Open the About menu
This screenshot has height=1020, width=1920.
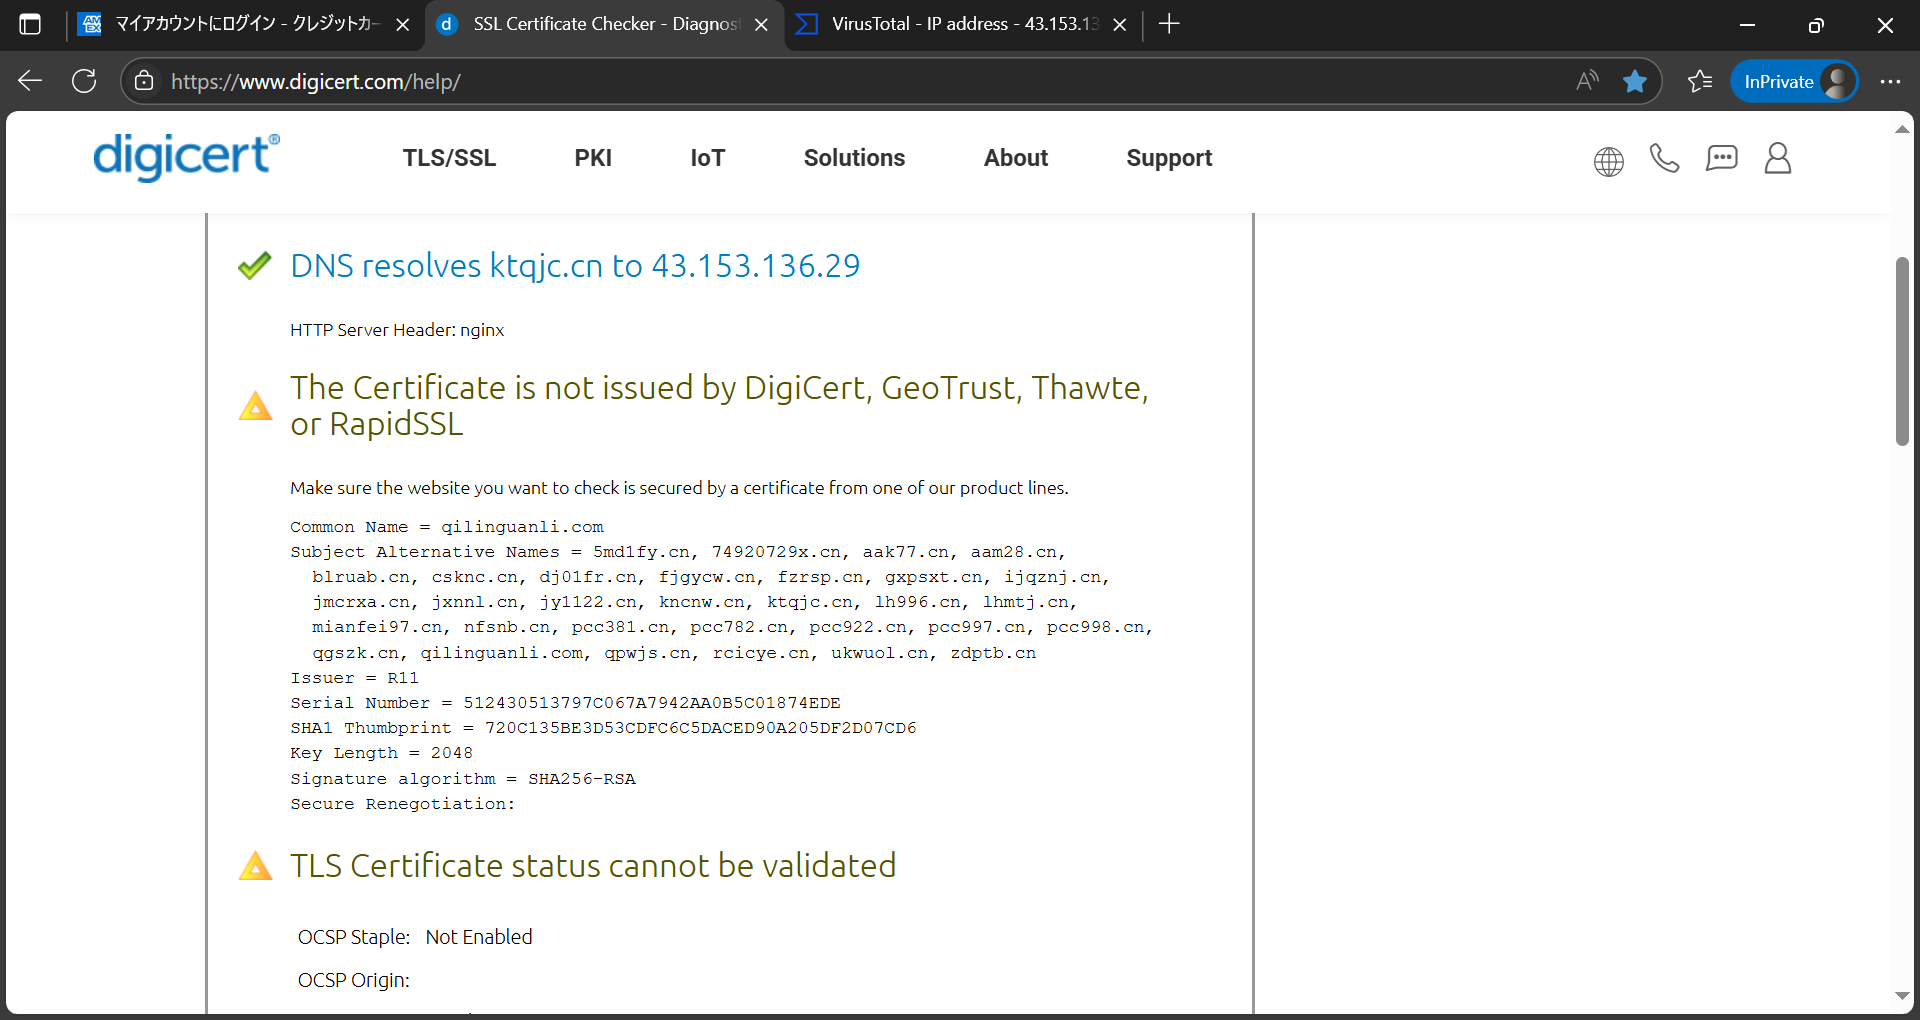1016,158
